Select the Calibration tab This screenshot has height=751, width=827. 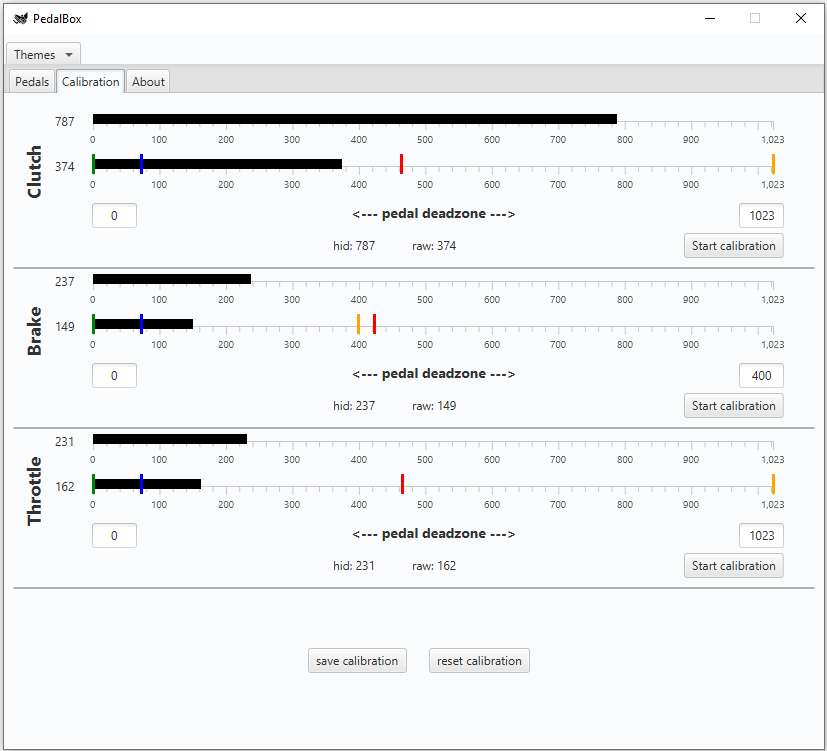click(x=91, y=82)
